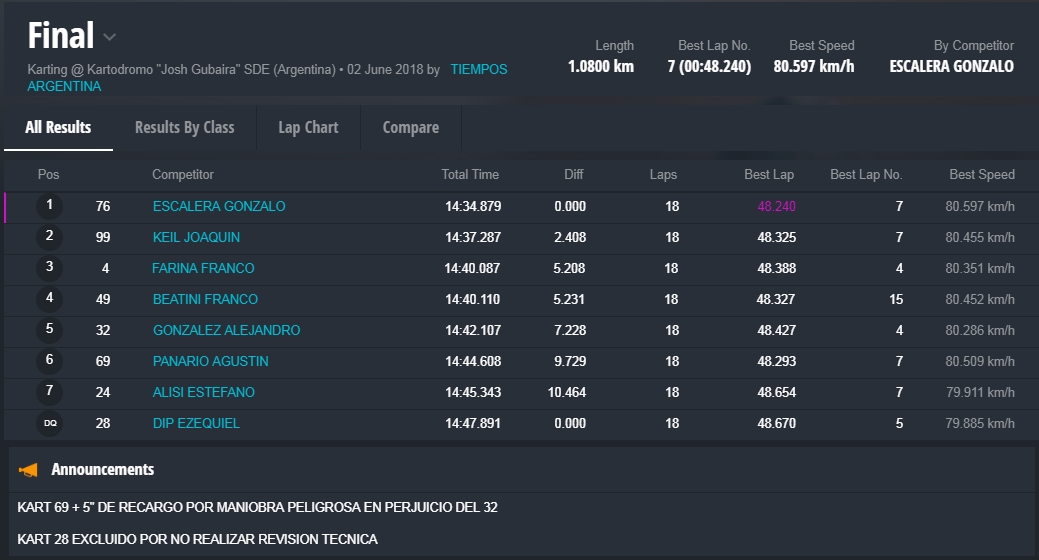Switch to the Compare tab
The height and width of the screenshot is (560, 1039).
(410, 127)
